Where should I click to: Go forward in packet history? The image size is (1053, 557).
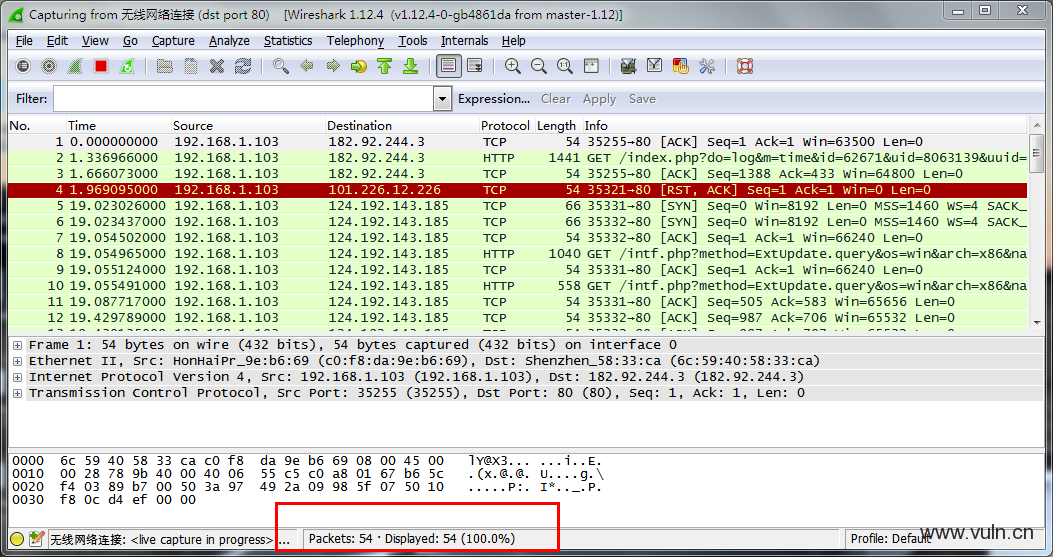(x=332, y=66)
